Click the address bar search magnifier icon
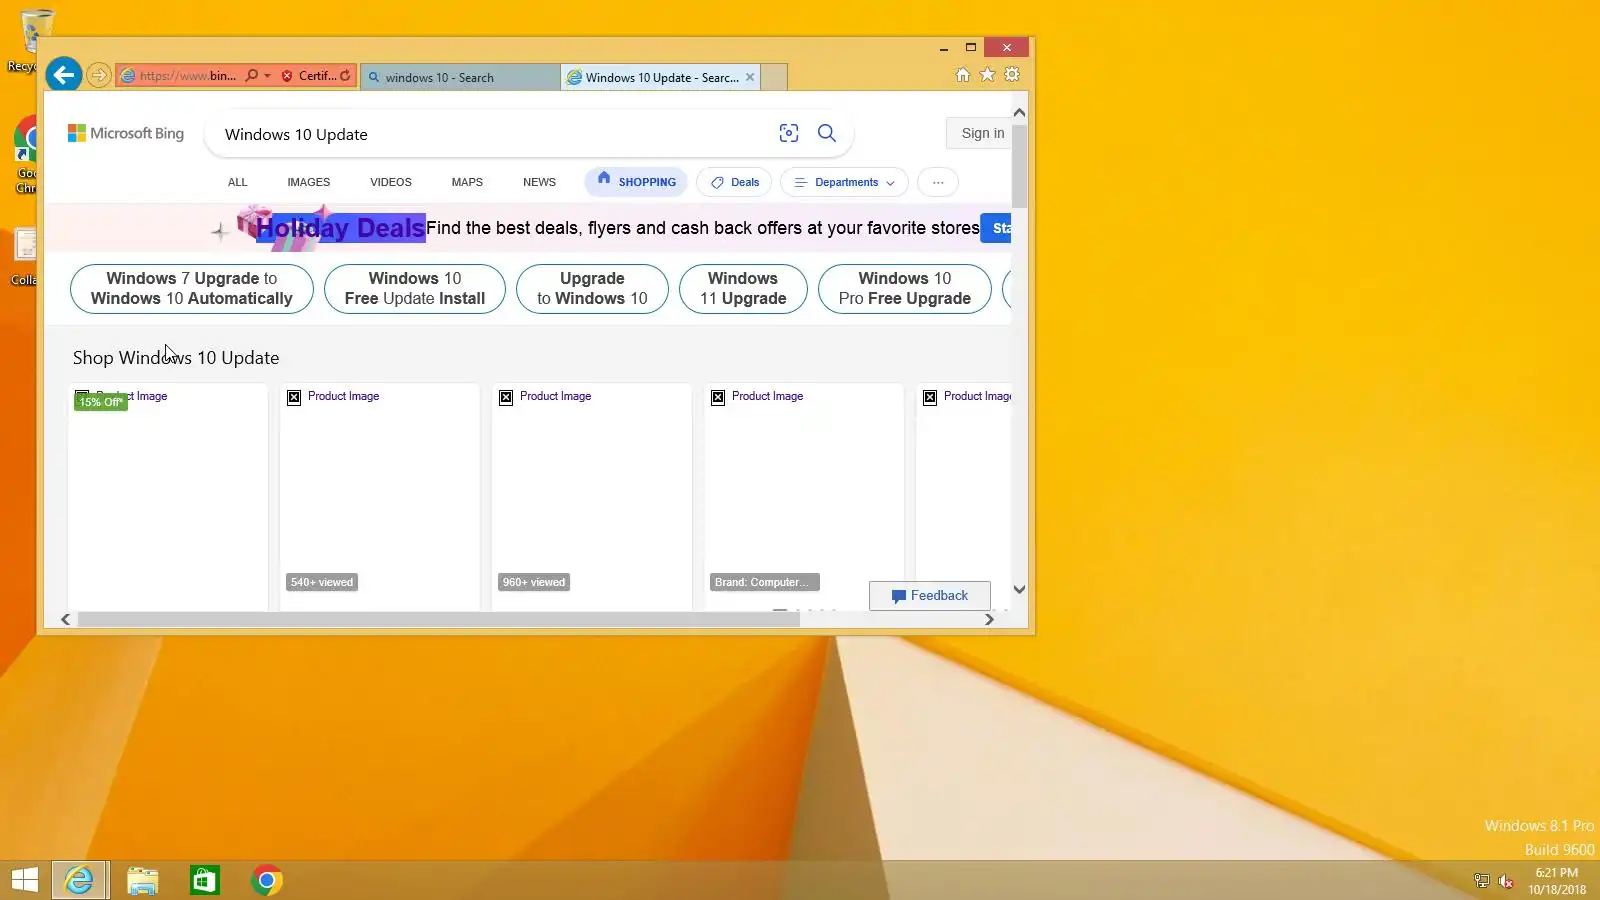This screenshot has height=900, width=1600. click(252, 75)
